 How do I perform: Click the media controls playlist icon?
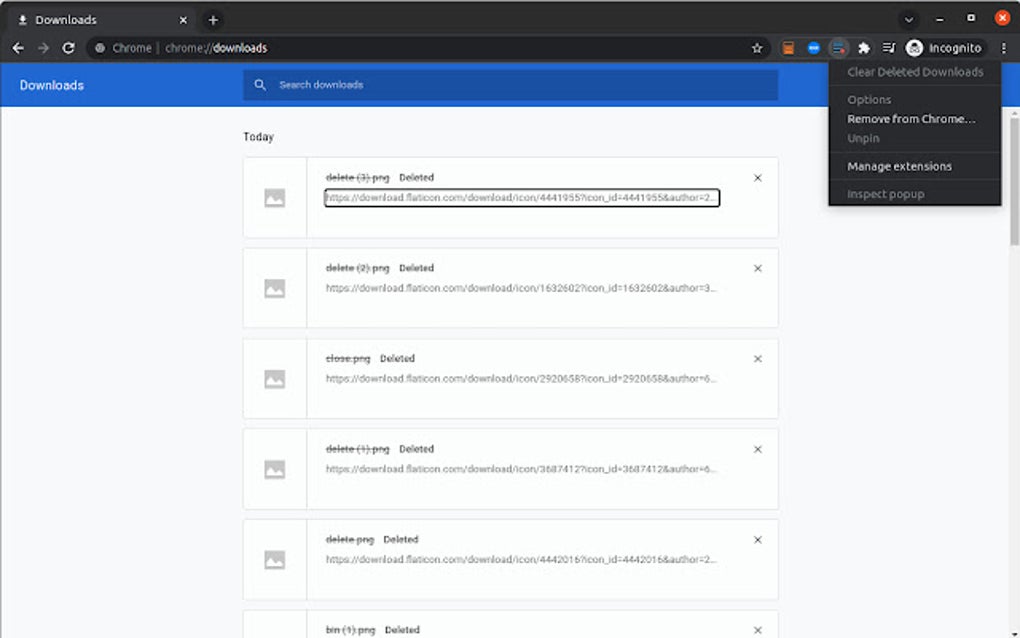[x=888, y=48]
